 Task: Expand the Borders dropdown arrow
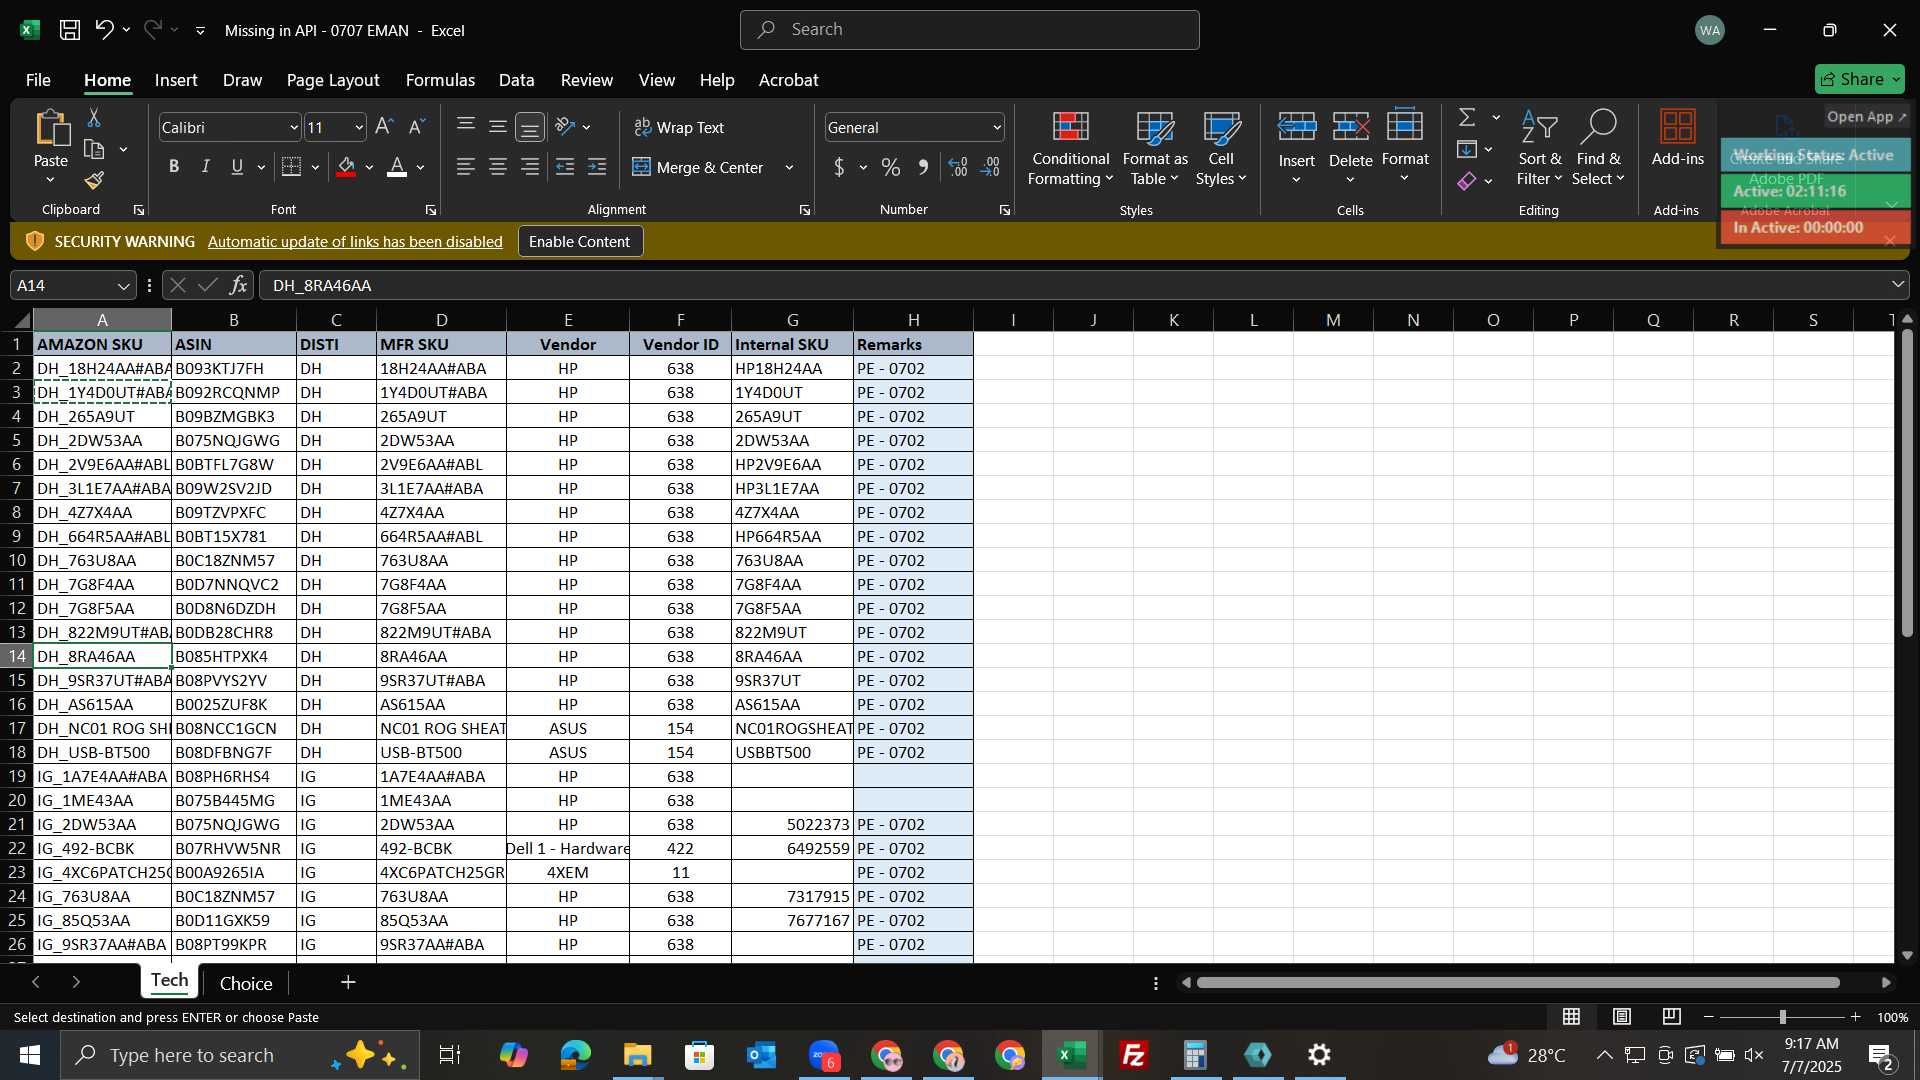315,167
